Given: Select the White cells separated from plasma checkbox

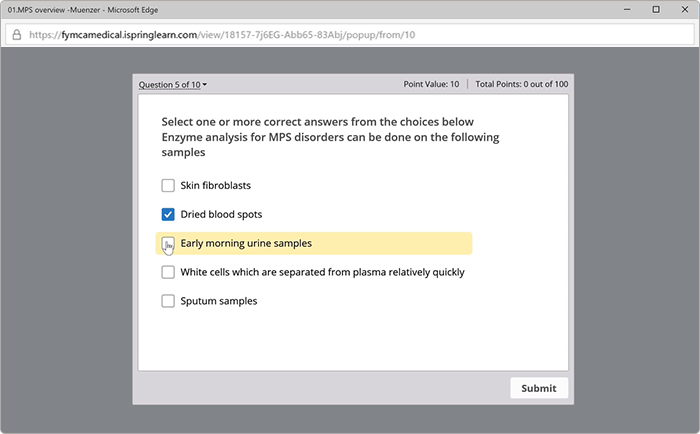Looking at the screenshot, I should pos(168,272).
